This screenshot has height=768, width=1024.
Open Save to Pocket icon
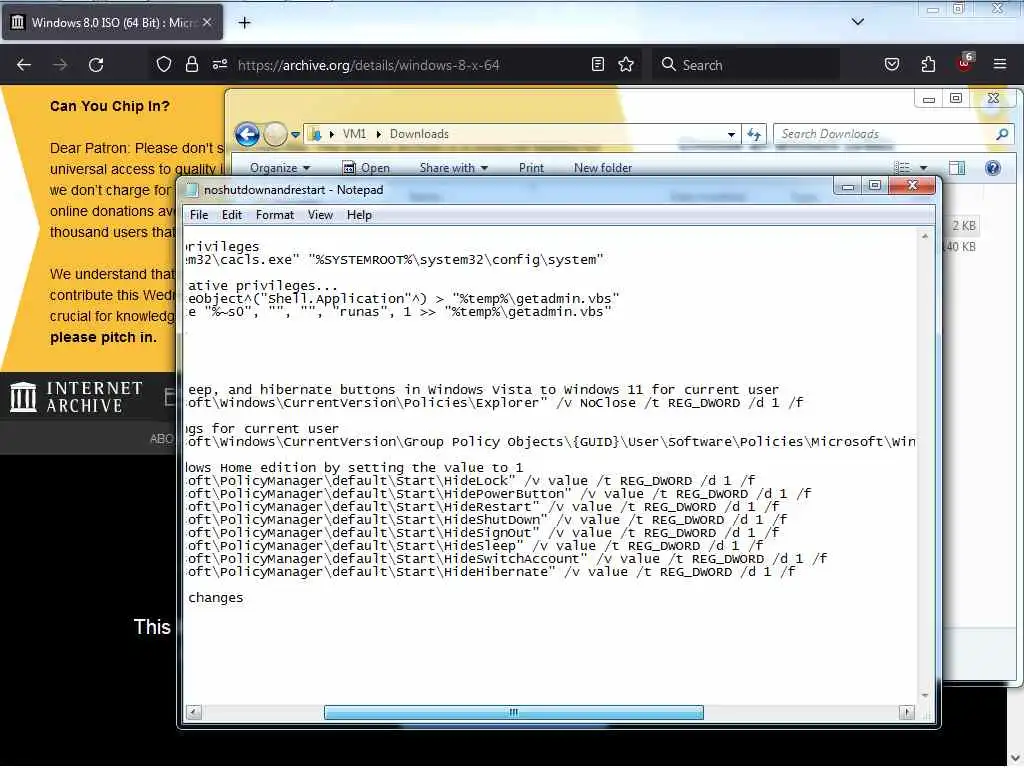click(891, 64)
